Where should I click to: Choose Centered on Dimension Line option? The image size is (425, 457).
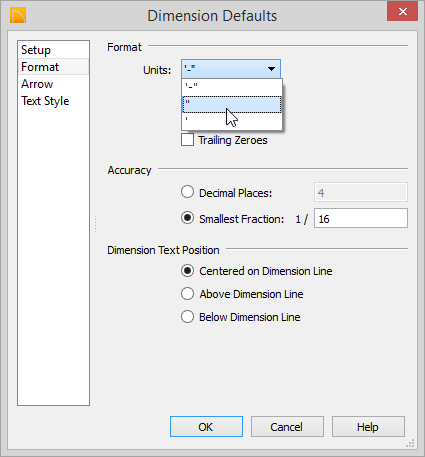click(x=187, y=271)
